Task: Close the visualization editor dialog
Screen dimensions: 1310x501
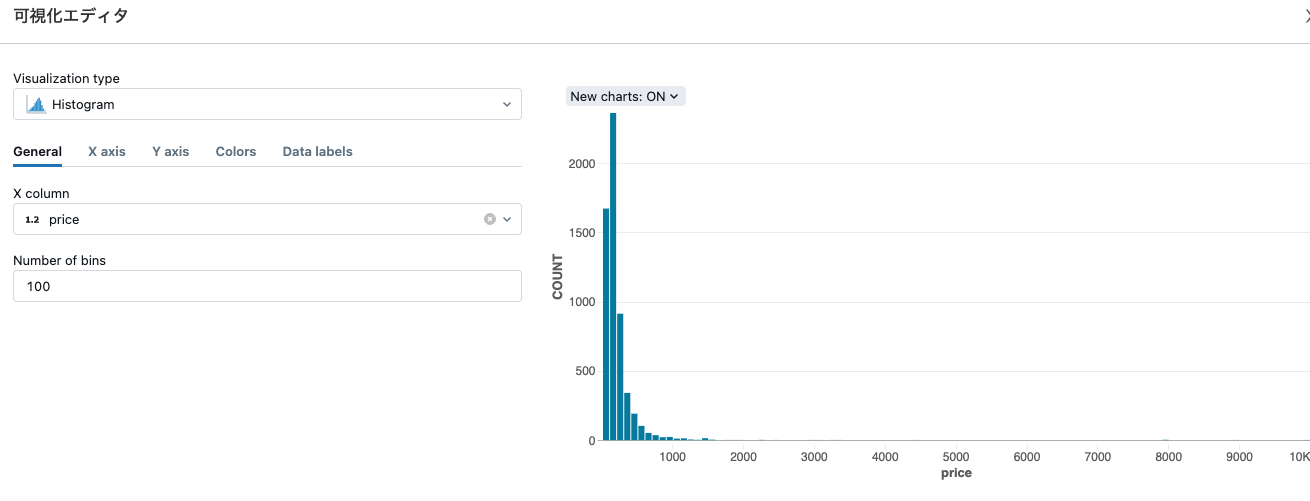Action: pyautogui.click(x=1306, y=16)
